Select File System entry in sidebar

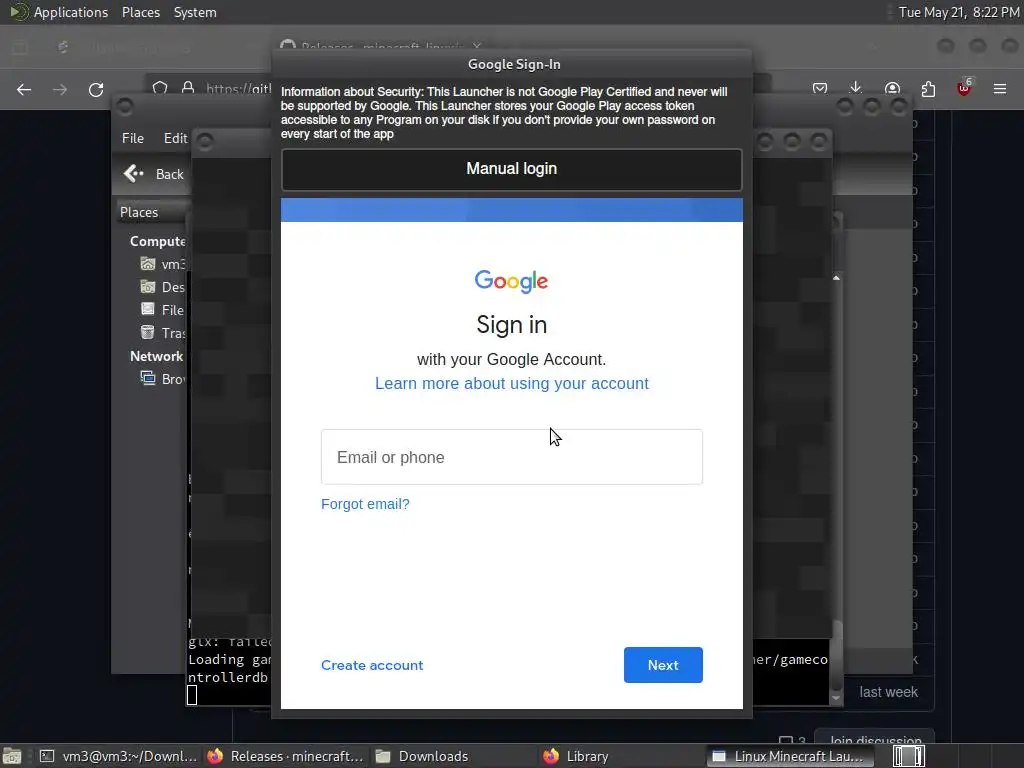click(x=163, y=310)
